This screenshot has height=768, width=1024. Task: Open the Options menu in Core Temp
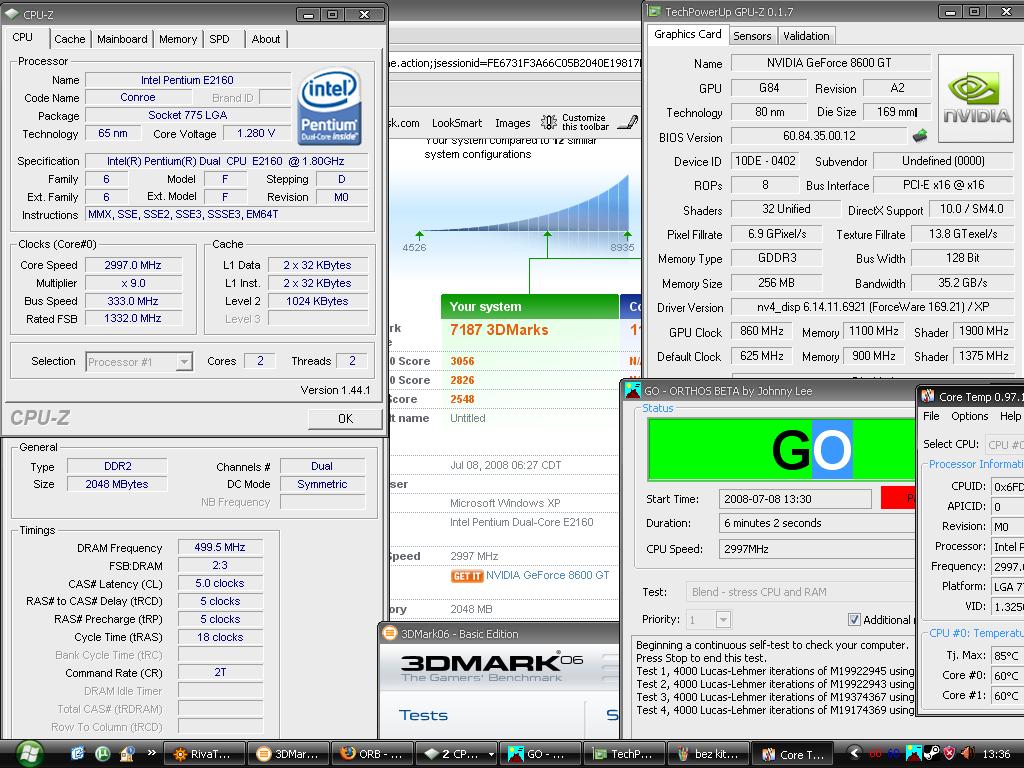[969, 416]
